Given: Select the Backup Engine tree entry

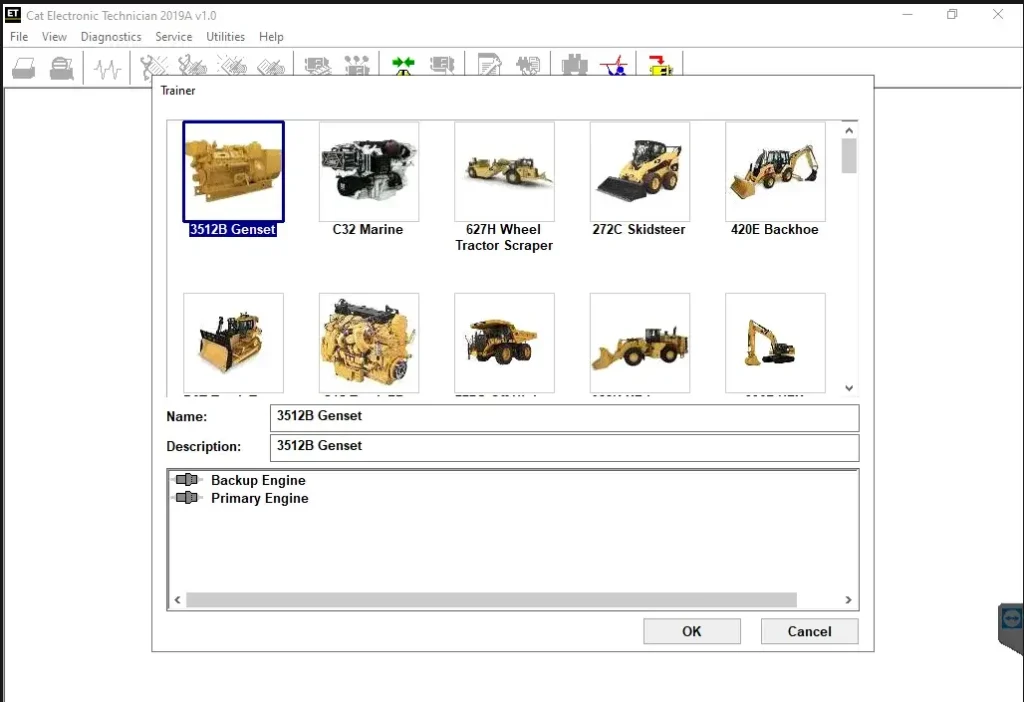Looking at the screenshot, I should pyautogui.click(x=258, y=480).
